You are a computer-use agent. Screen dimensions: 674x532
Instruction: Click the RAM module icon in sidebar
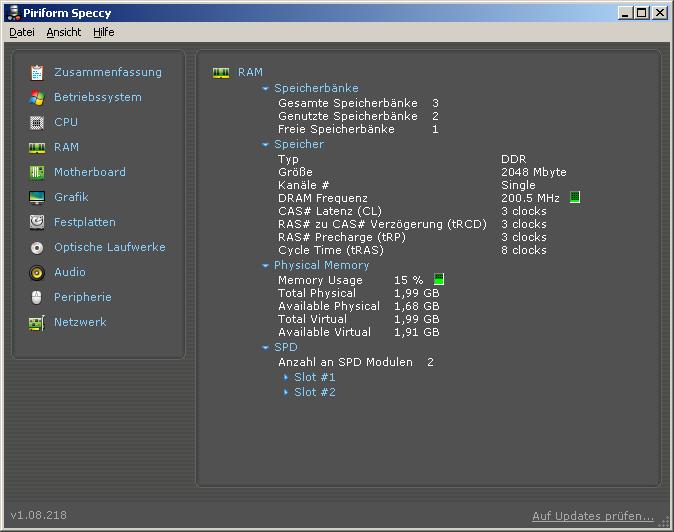pos(37,148)
